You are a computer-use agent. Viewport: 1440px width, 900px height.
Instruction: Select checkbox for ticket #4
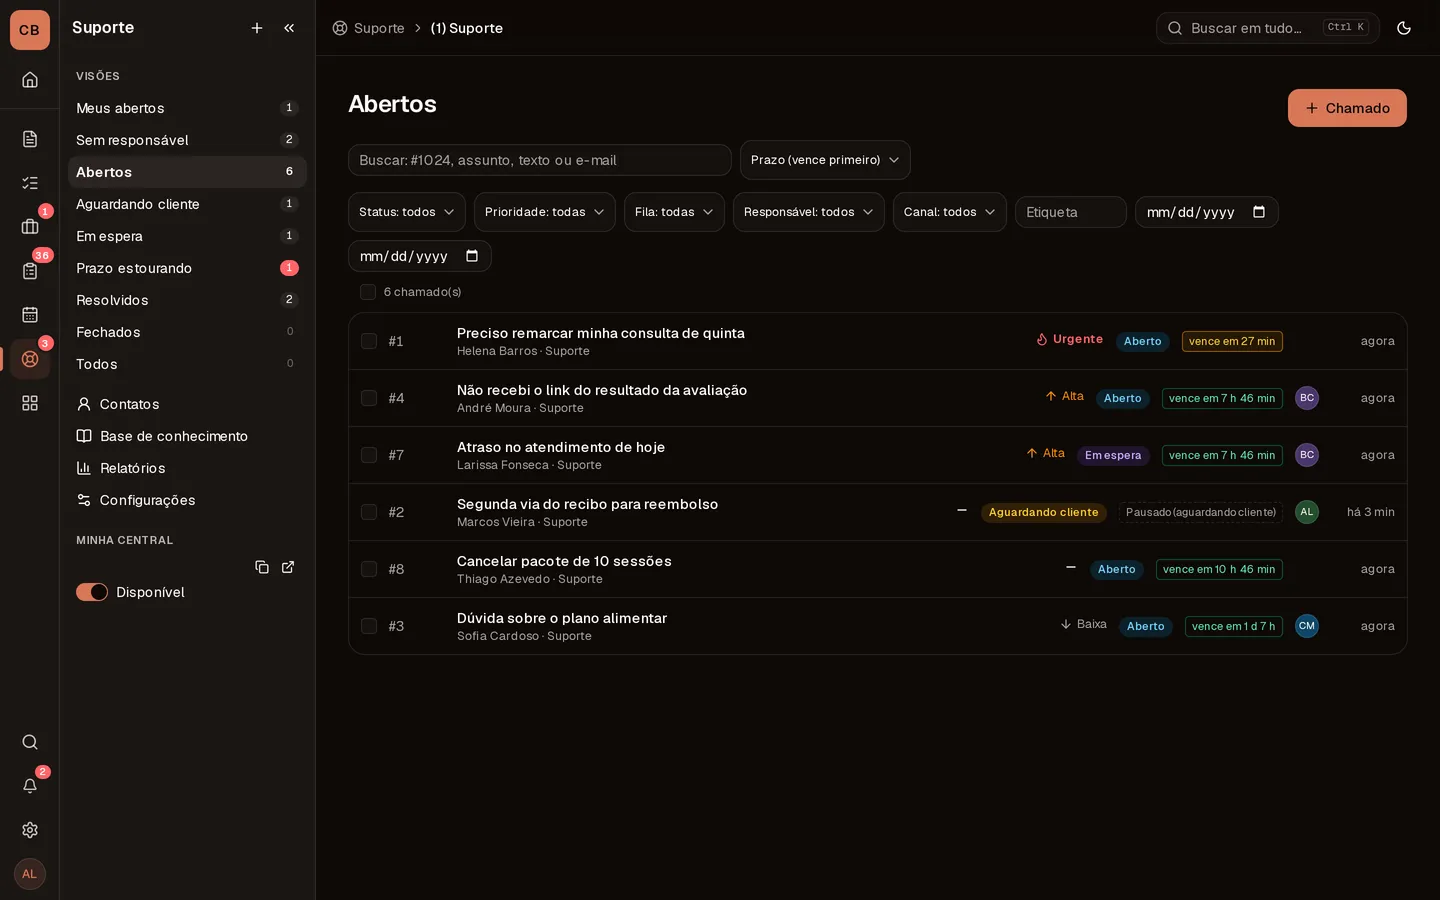[x=369, y=398]
